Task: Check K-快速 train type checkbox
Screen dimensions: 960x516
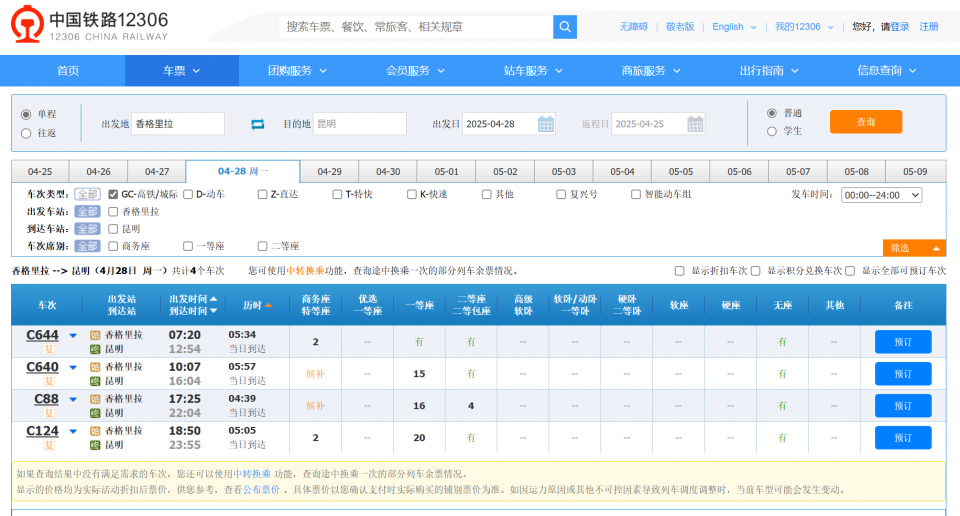Action: coord(412,195)
